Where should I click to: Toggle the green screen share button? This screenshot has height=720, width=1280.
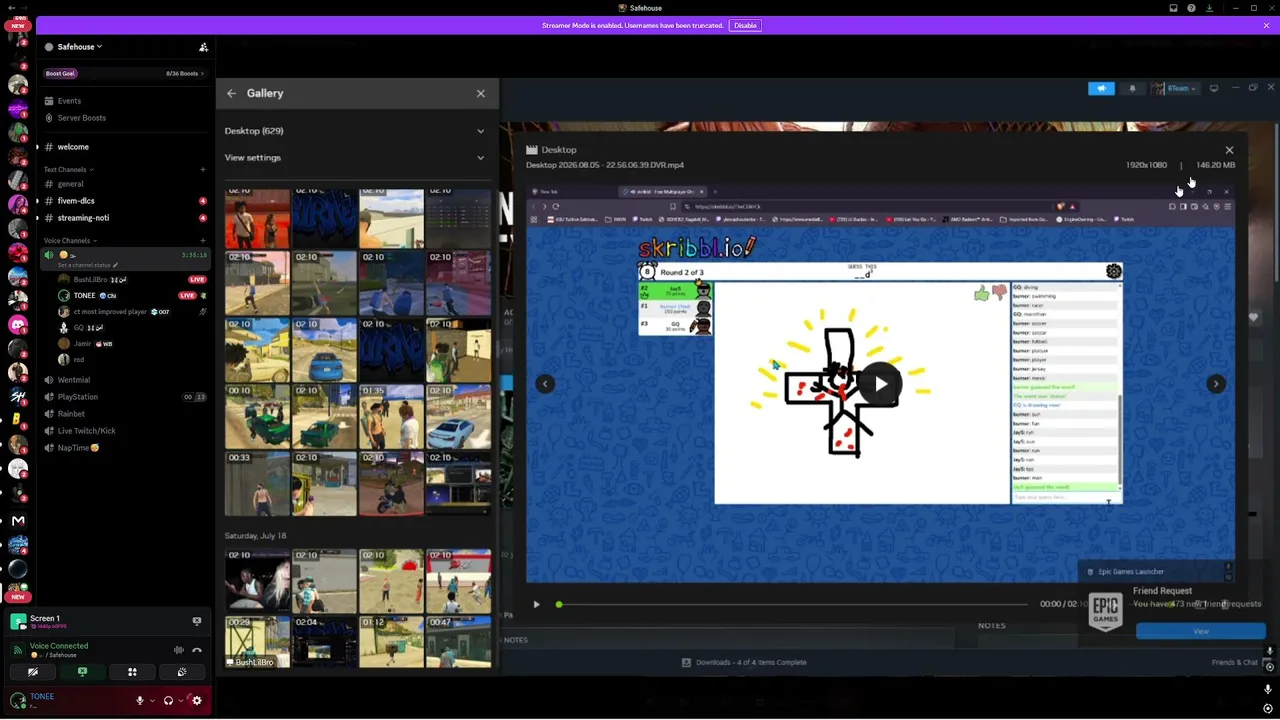[83, 672]
